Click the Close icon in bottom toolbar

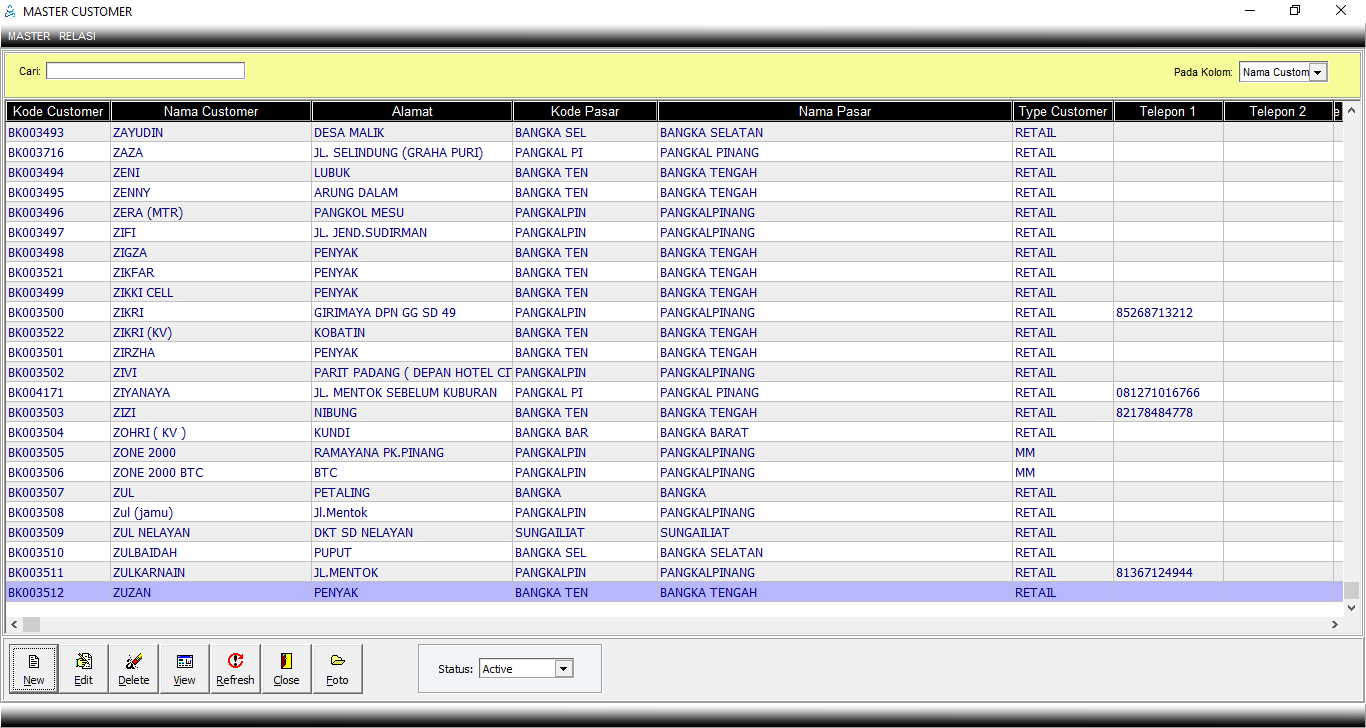tap(286, 669)
